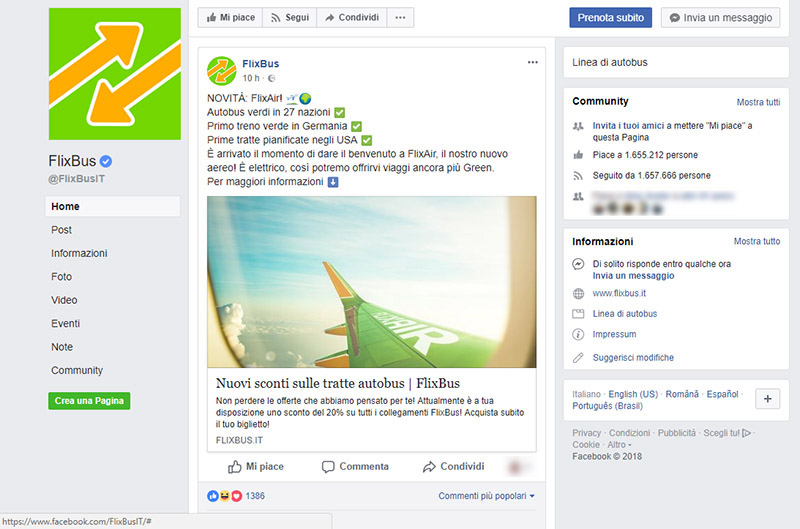The height and width of the screenshot is (529, 800).
Task: Click the blue verified badge beside FlixBus
Action: 106,161
